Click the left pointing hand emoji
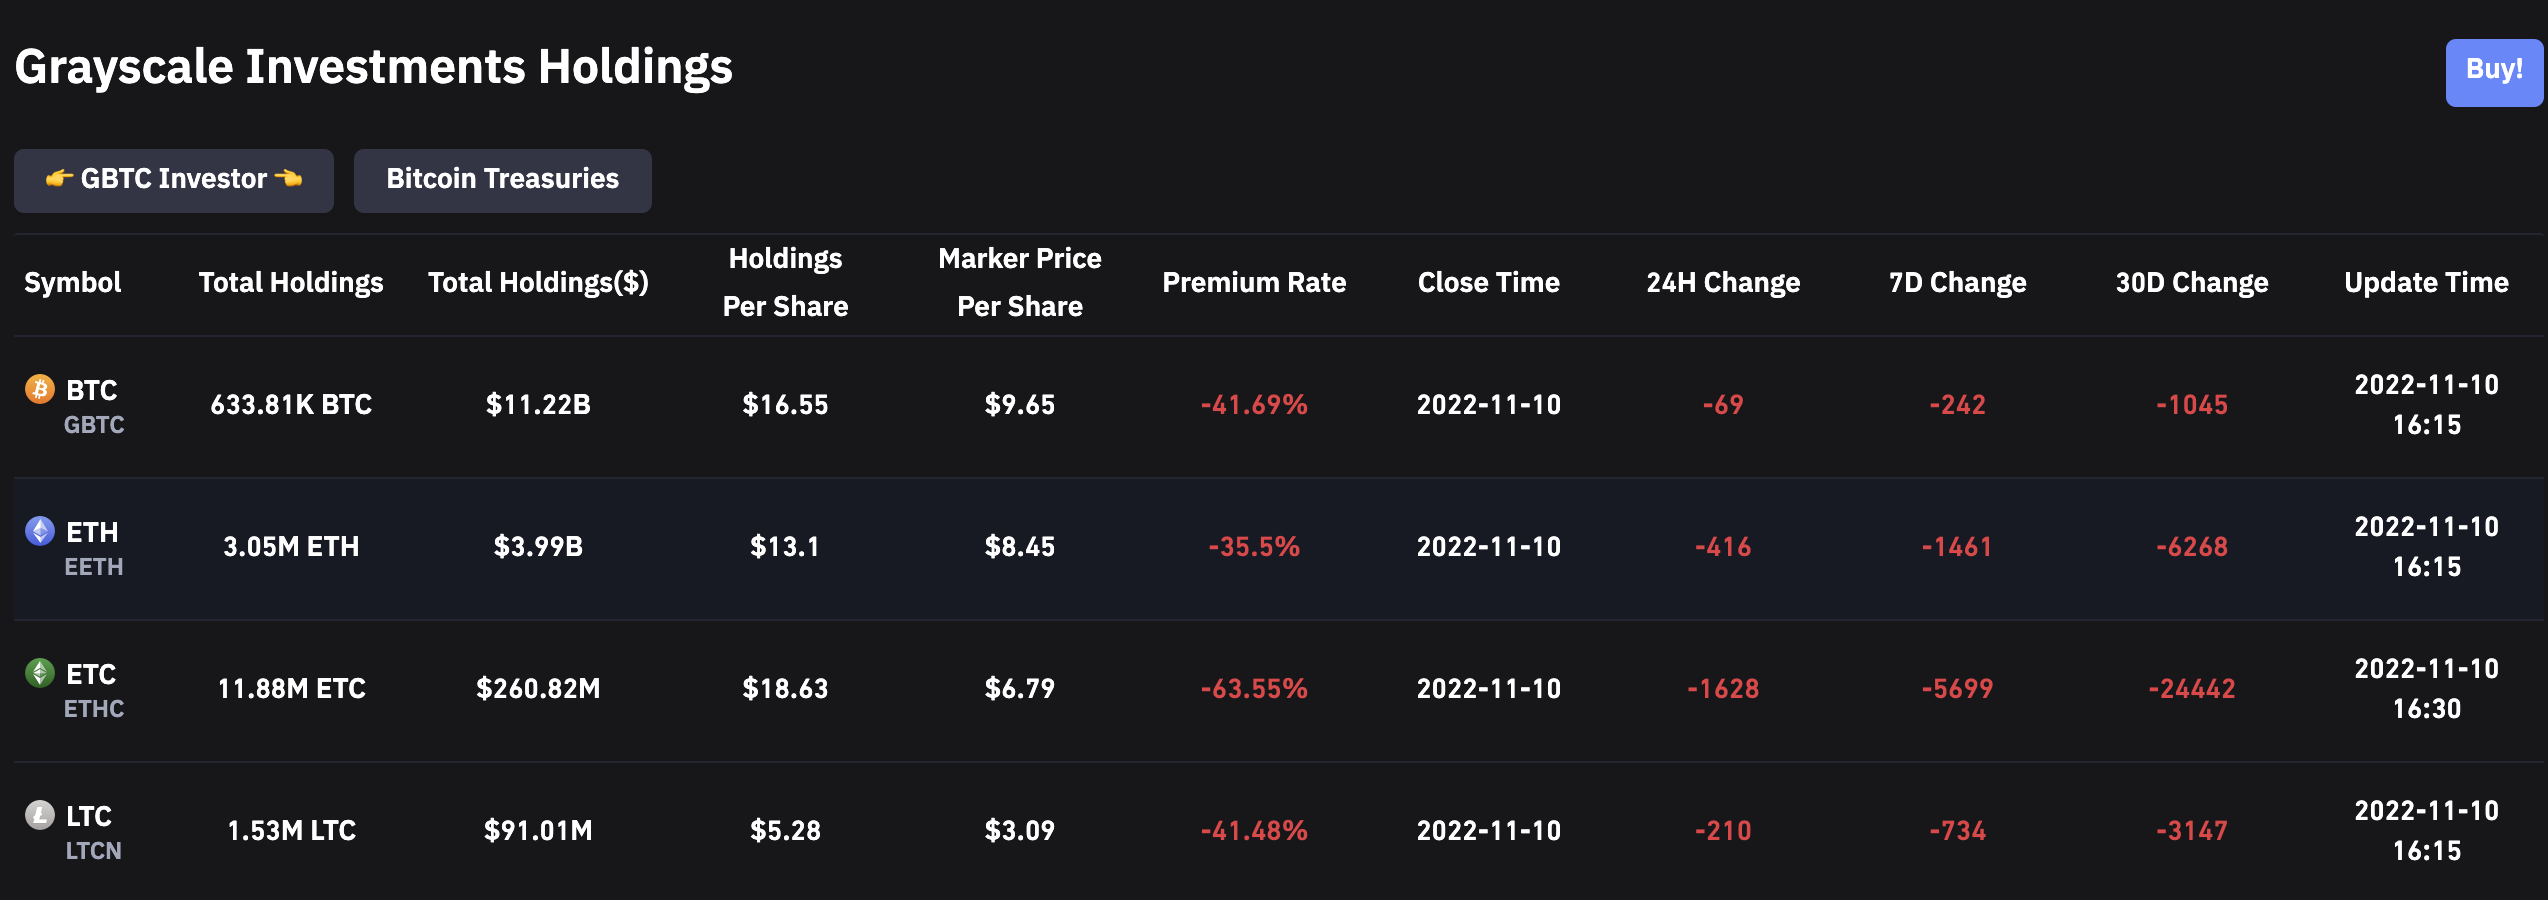The image size is (2548, 900). pyautogui.click(x=59, y=179)
